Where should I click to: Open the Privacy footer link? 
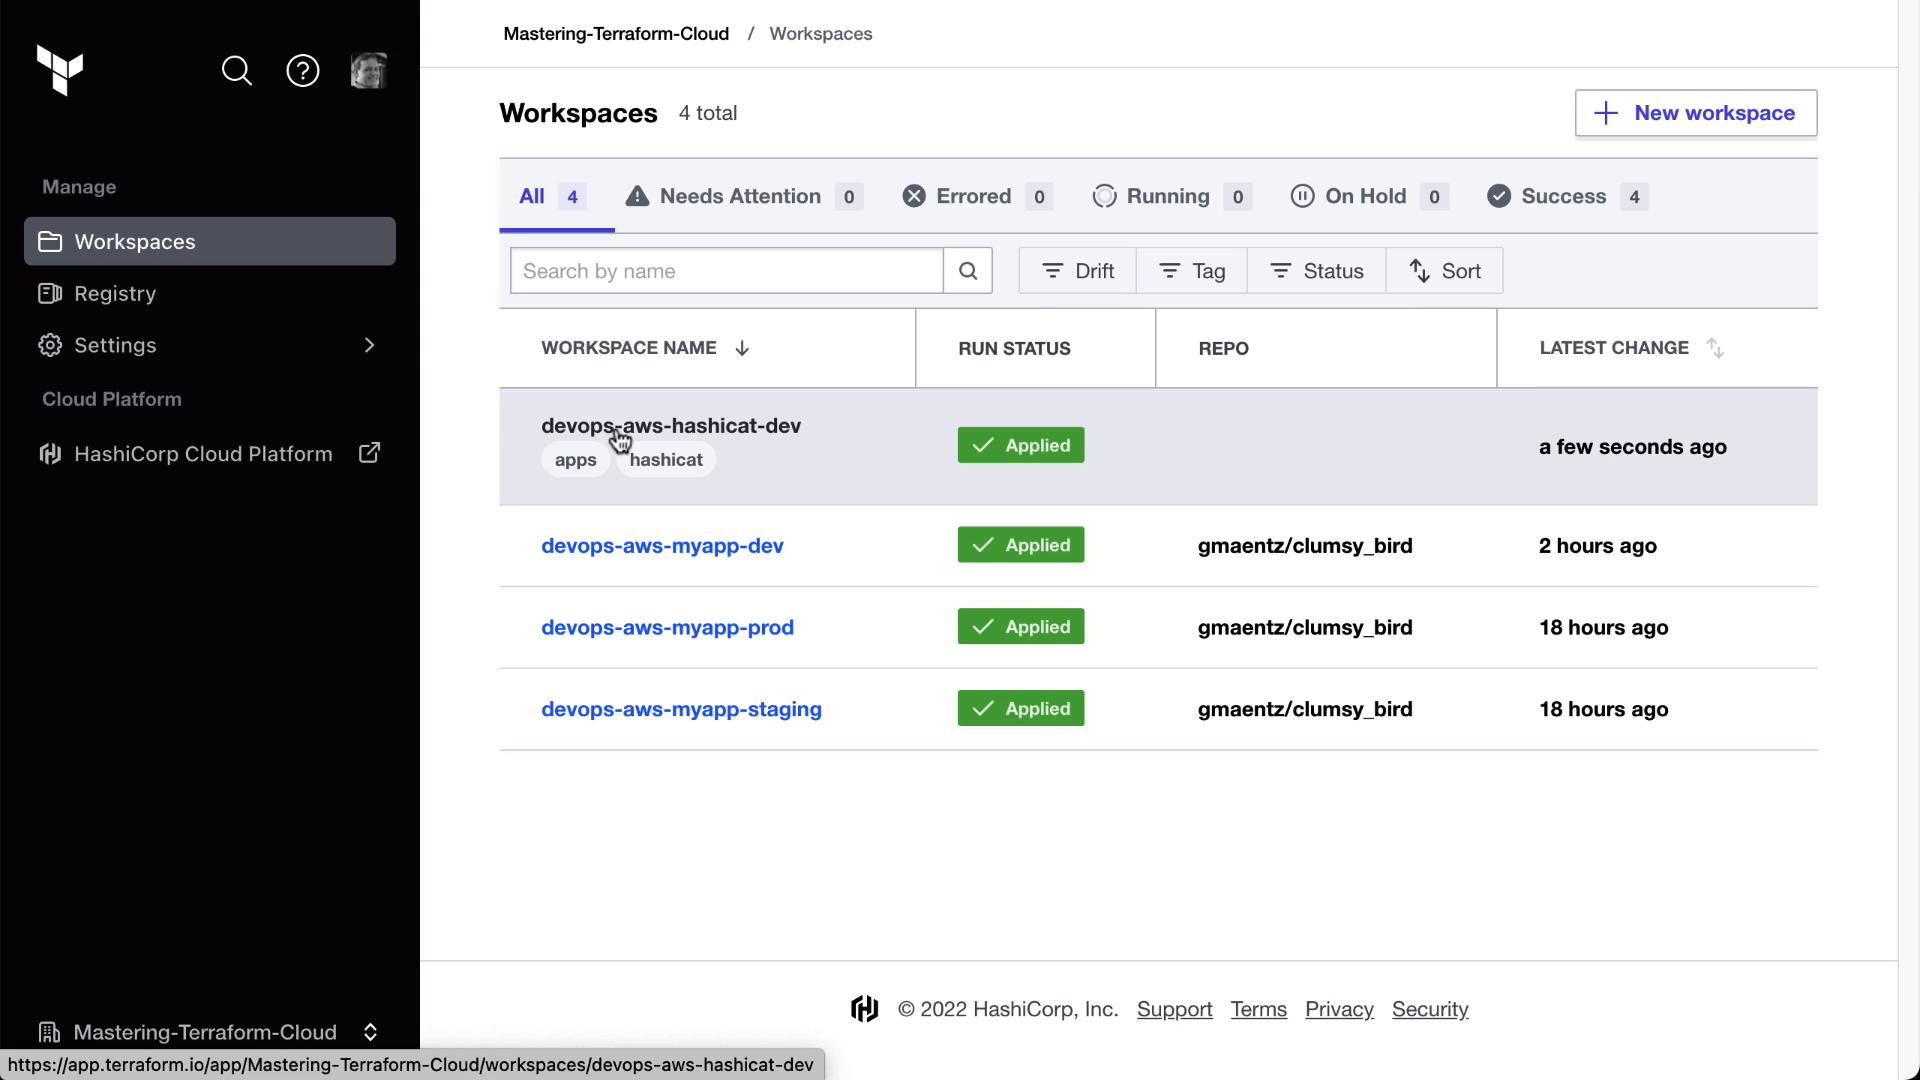point(1340,1009)
